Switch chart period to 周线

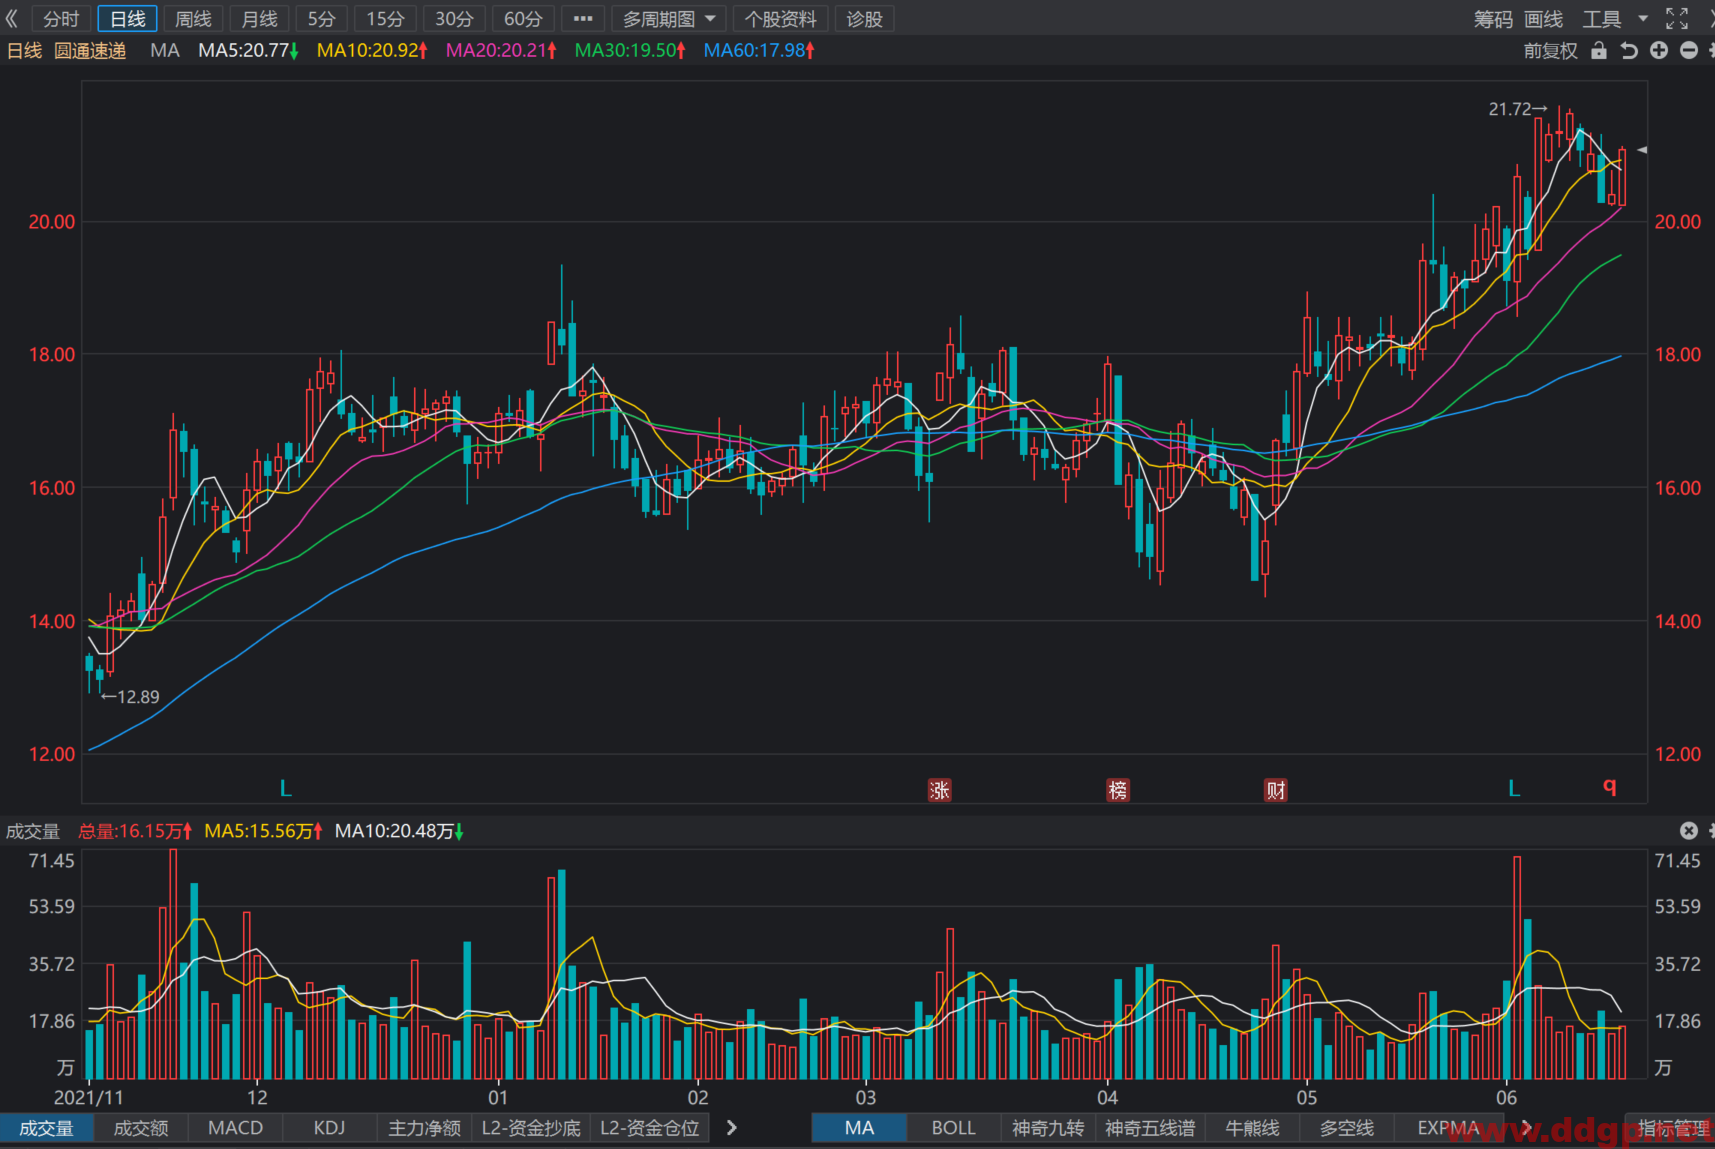[x=193, y=18]
